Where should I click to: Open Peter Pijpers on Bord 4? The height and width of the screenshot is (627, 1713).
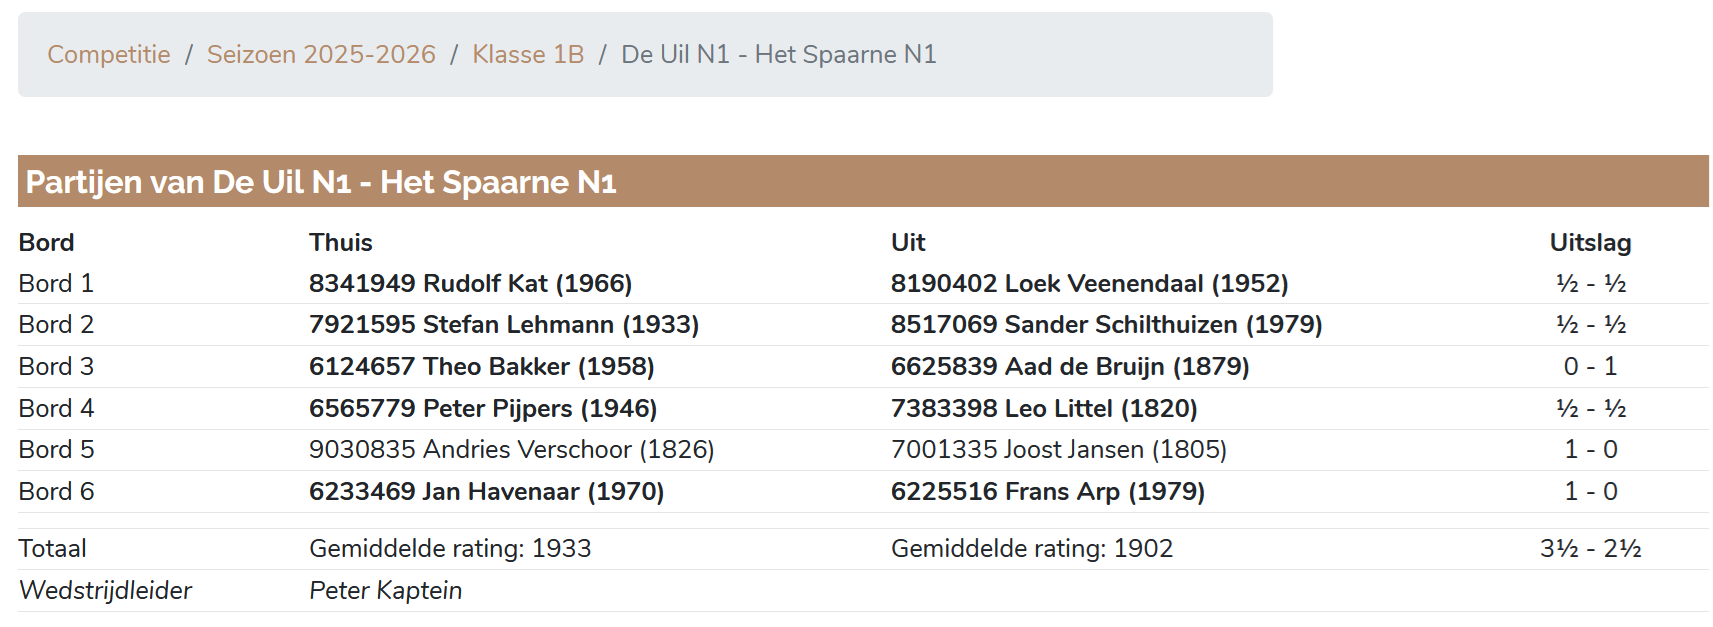483,408
